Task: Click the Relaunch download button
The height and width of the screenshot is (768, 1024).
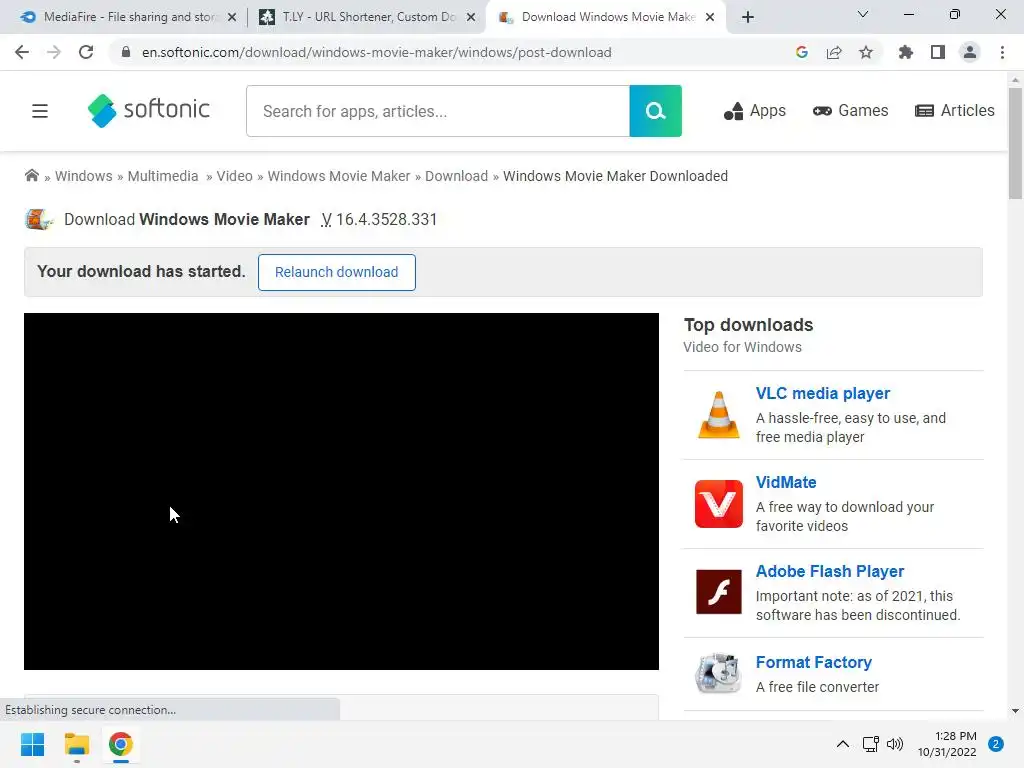Action: click(336, 272)
